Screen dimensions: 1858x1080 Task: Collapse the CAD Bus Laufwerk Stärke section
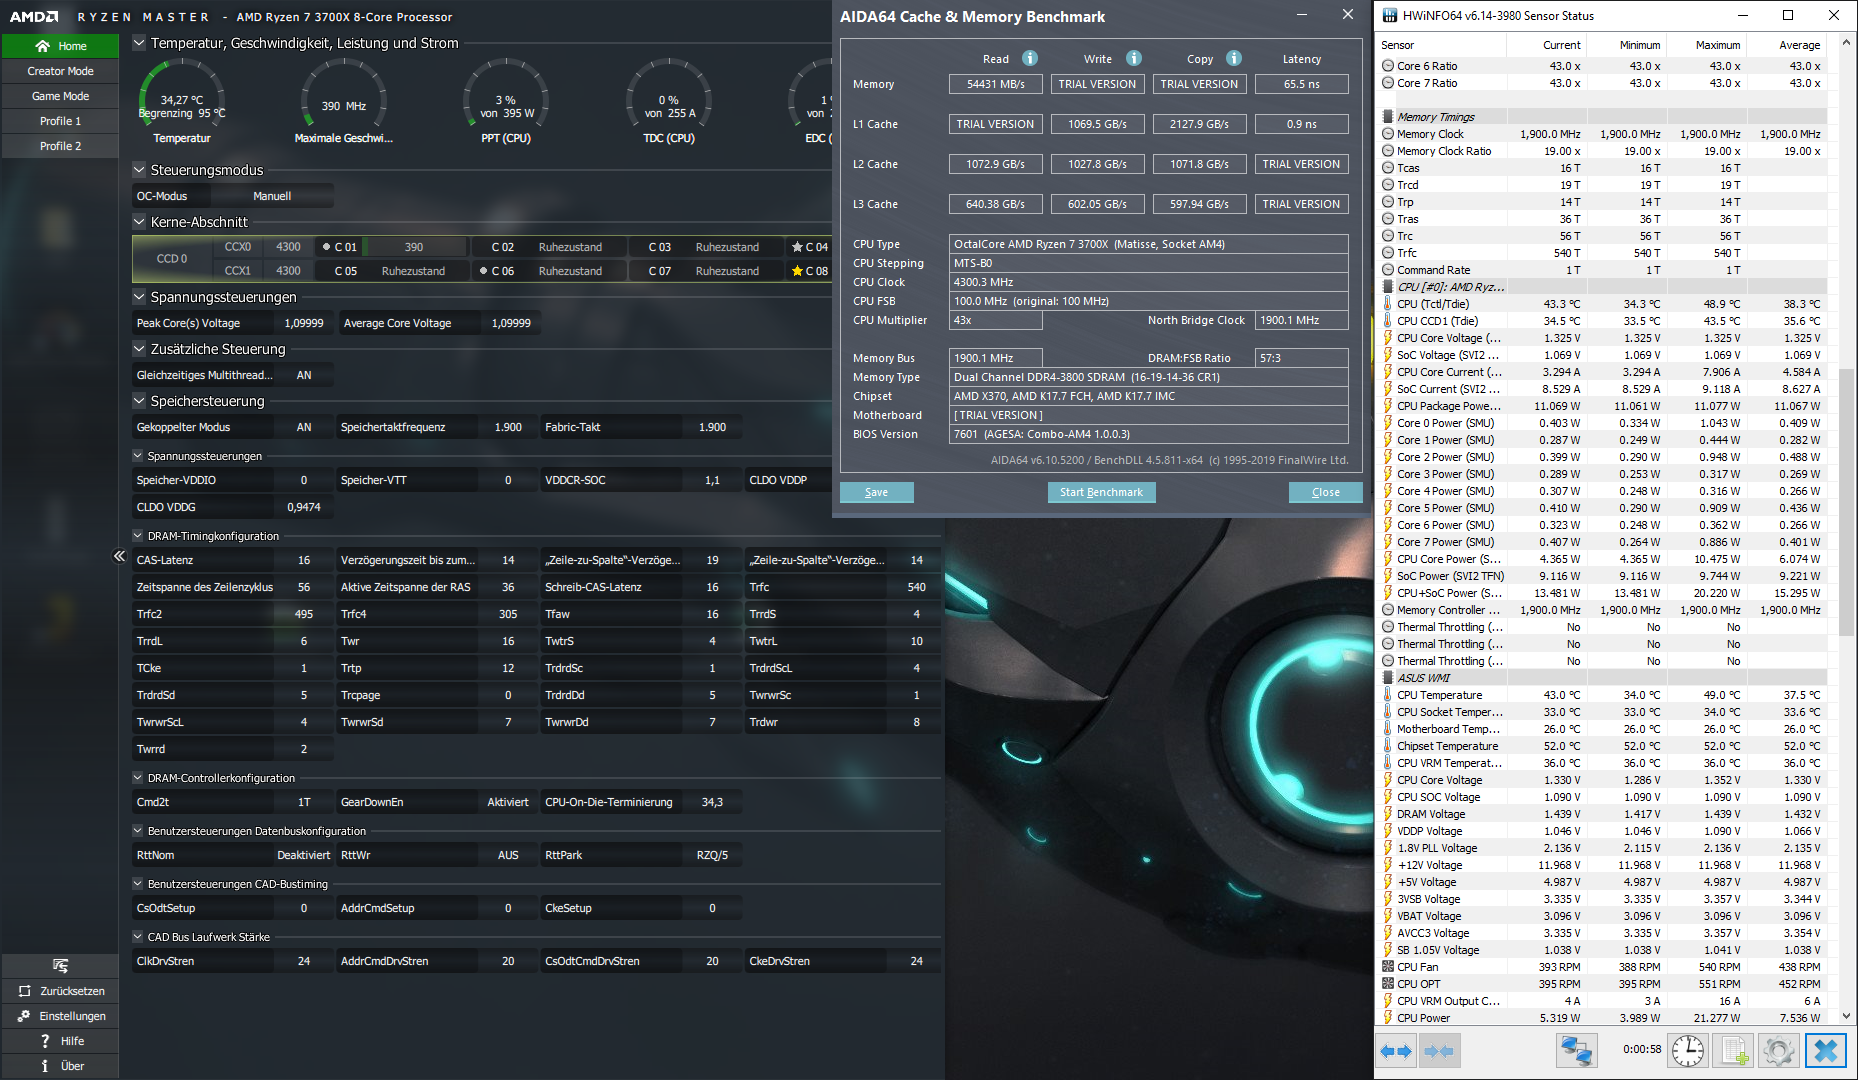(138, 937)
